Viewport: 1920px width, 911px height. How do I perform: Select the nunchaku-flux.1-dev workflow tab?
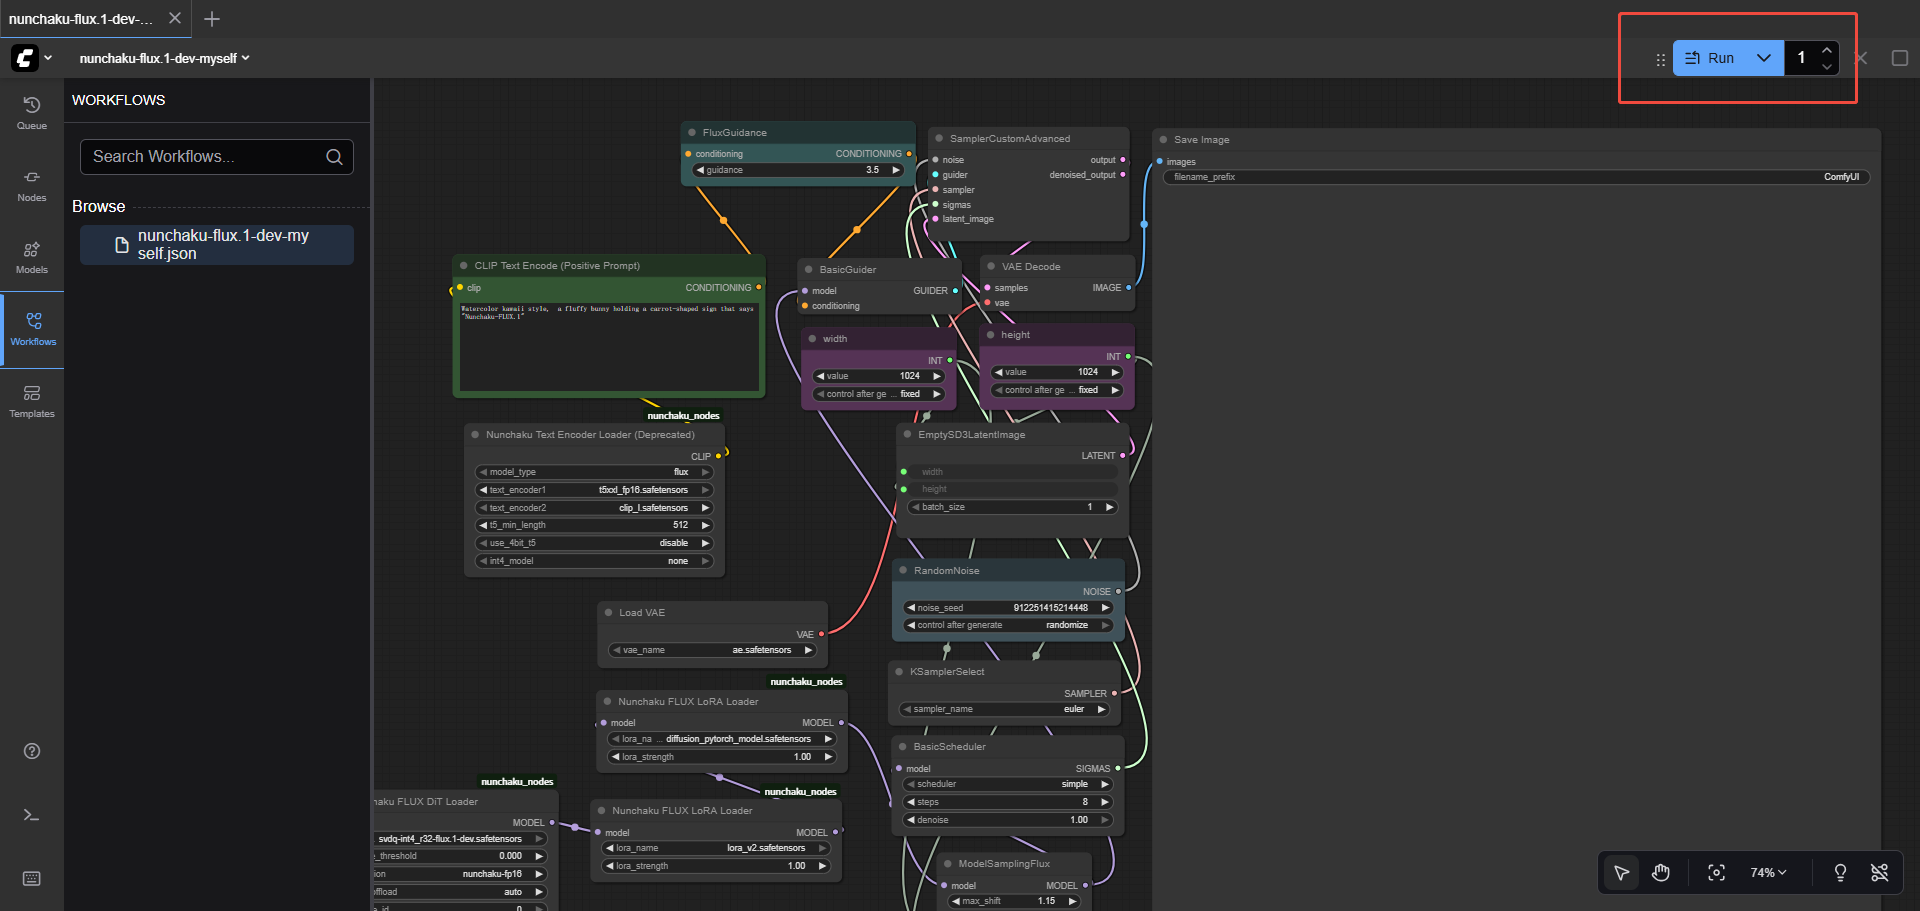[x=81, y=19]
